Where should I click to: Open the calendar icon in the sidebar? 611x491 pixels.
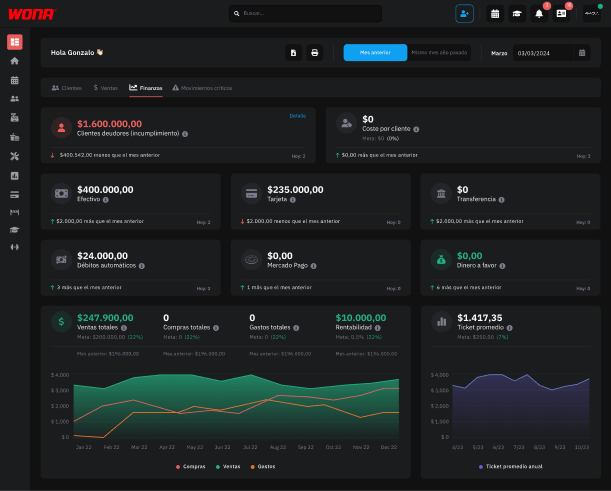coord(15,80)
